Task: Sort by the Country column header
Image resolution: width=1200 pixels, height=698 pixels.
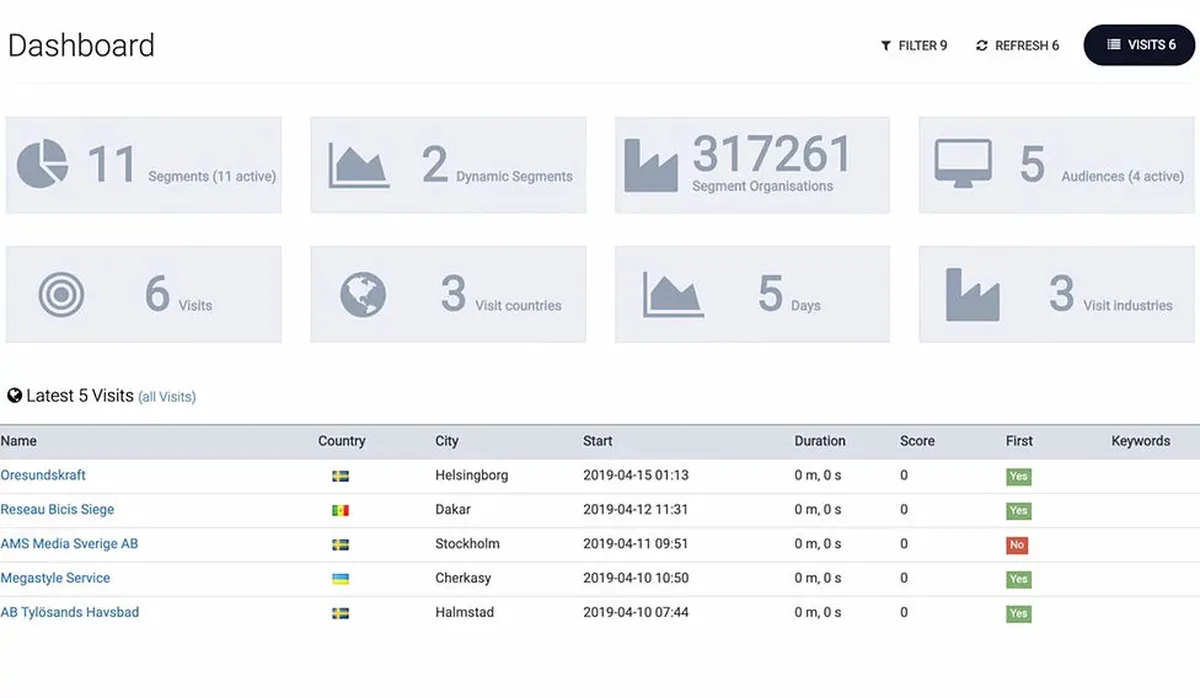Action: pyautogui.click(x=342, y=441)
